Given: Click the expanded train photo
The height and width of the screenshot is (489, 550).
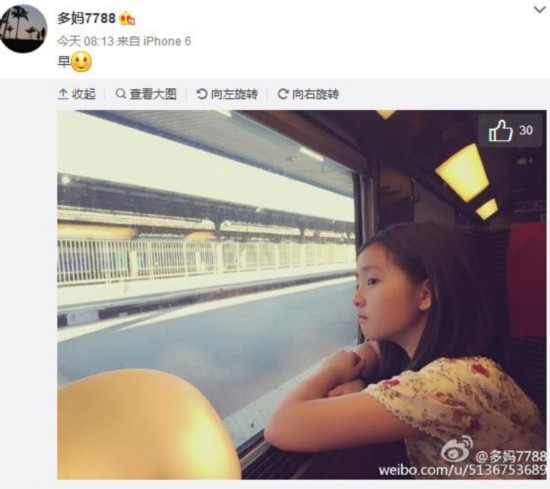Looking at the screenshot, I should (x=302, y=295).
